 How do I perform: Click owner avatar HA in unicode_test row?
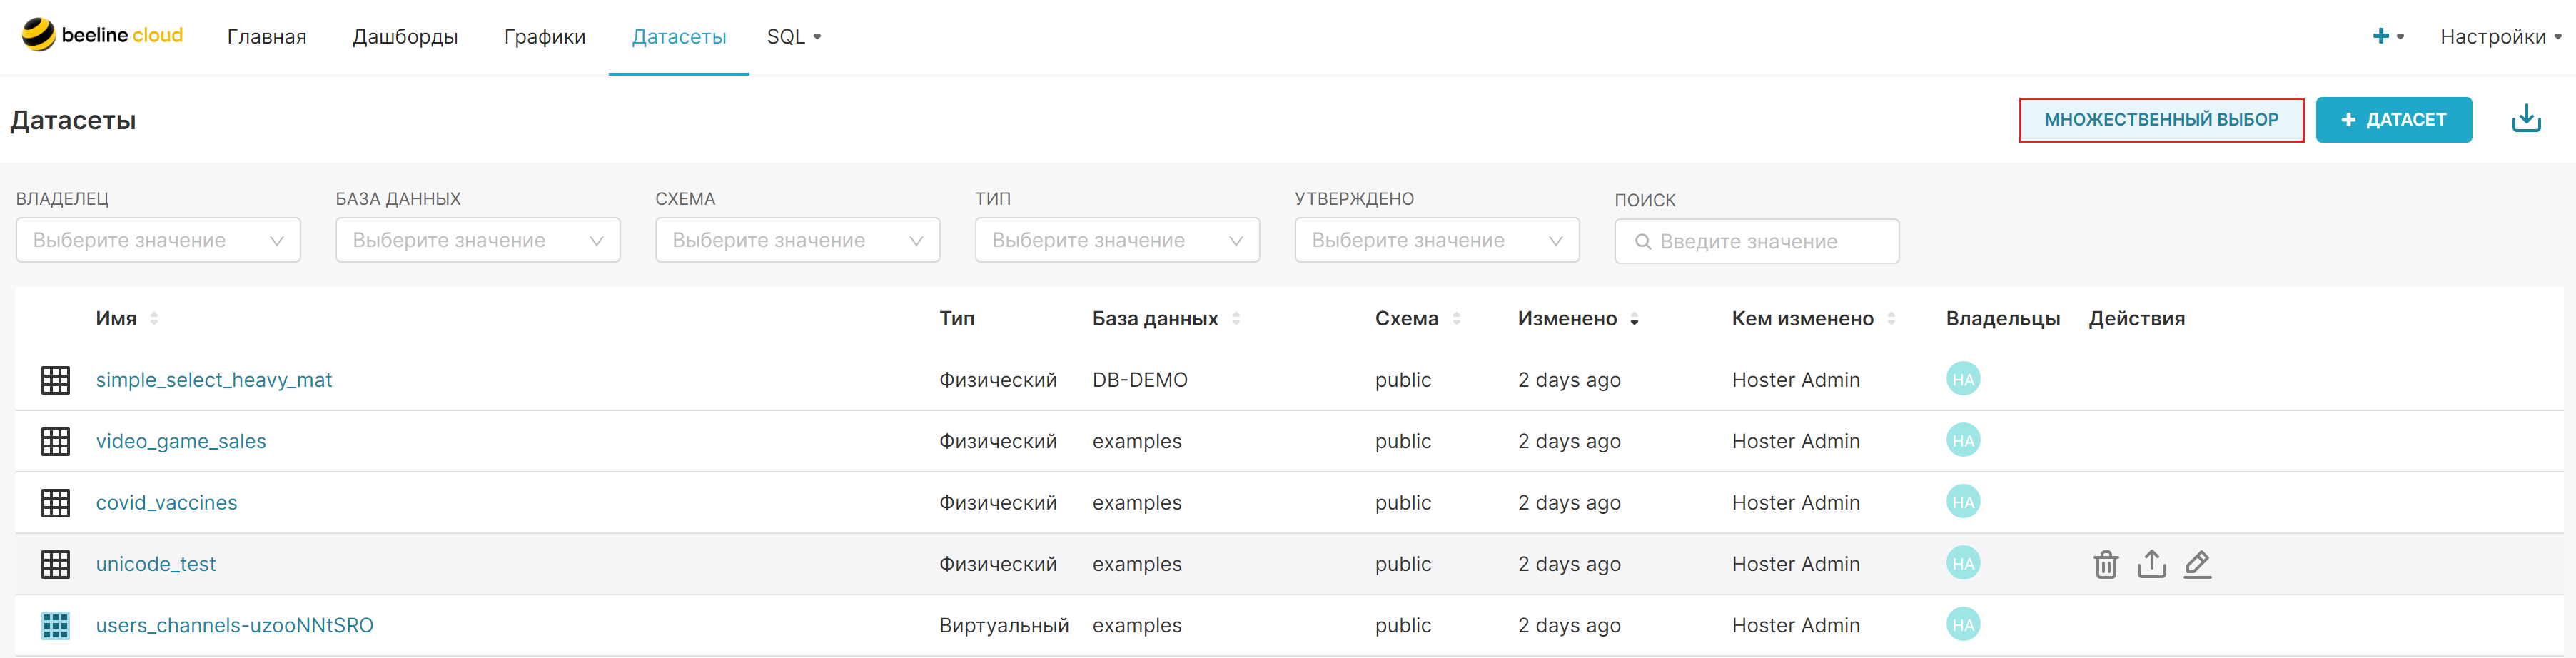tap(1963, 563)
